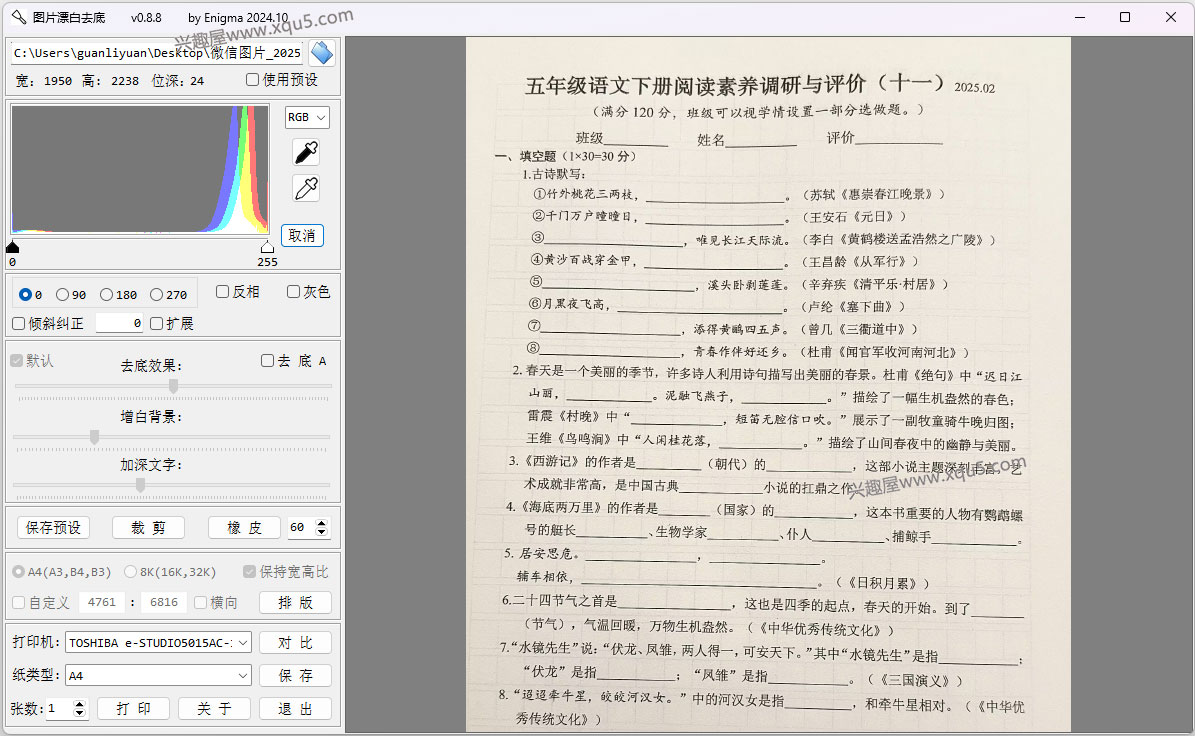This screenshot has width=1195, height=736.
Task: Click the 橡皮 eraser button
Action: click(x=245, y=528)
